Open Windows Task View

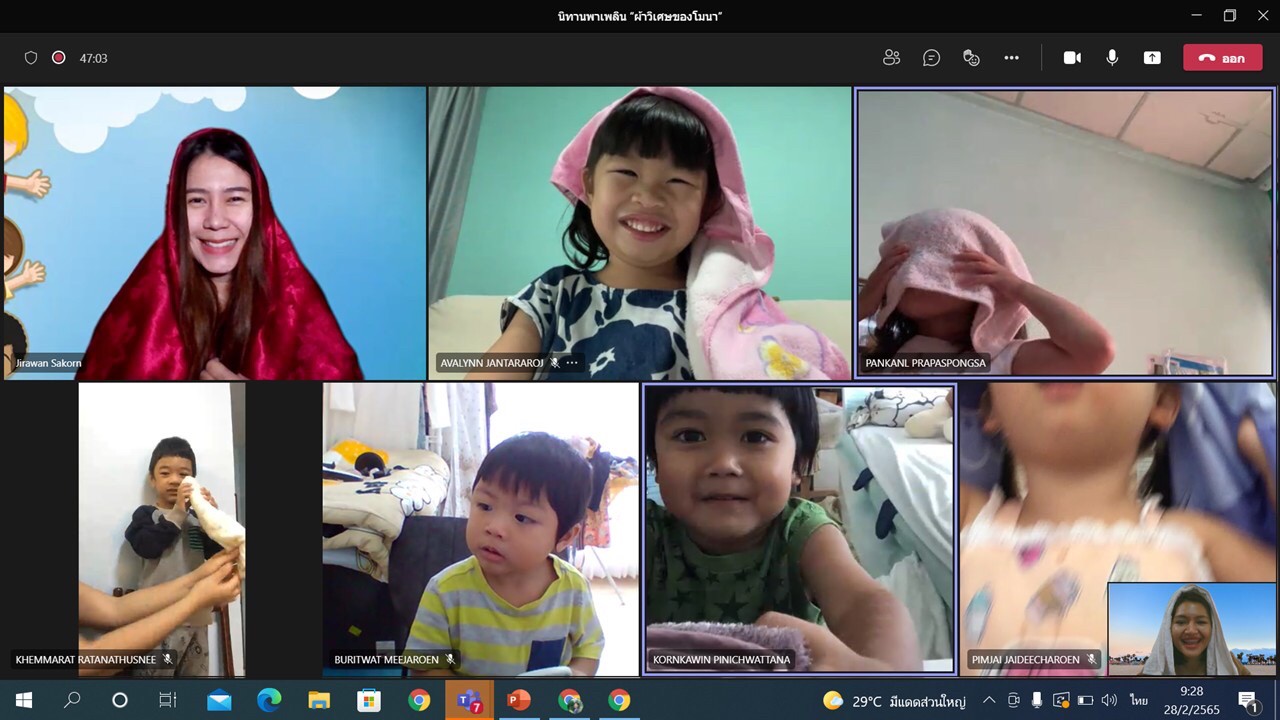coord(168,700)
